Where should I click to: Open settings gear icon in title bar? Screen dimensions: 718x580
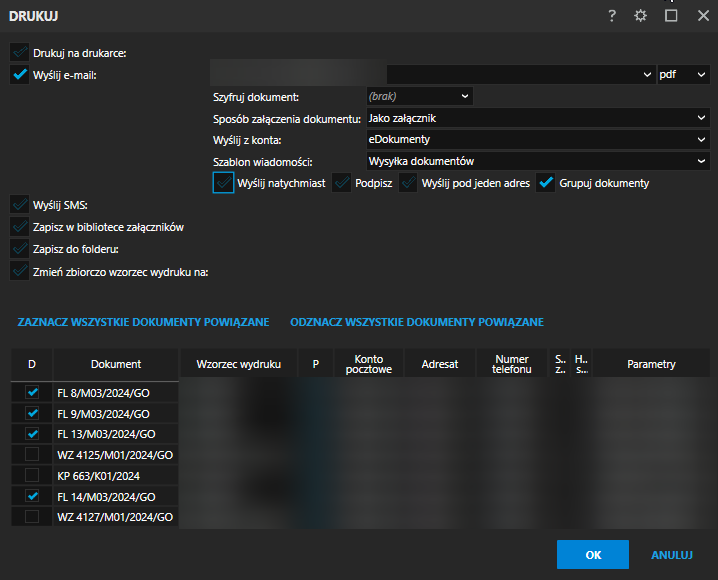pos(641,16)
